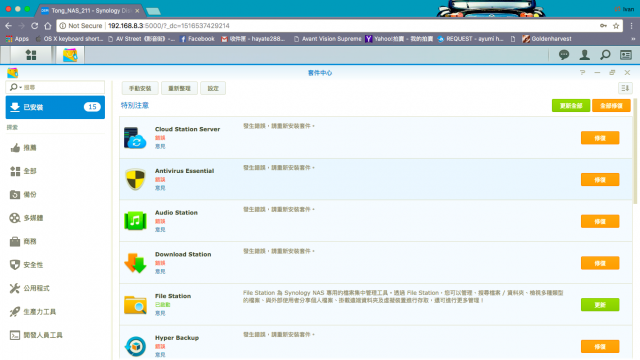Click the Manual Install button
Screen dimensions: 640x360
pyautogui.click(x=140, y=88)
